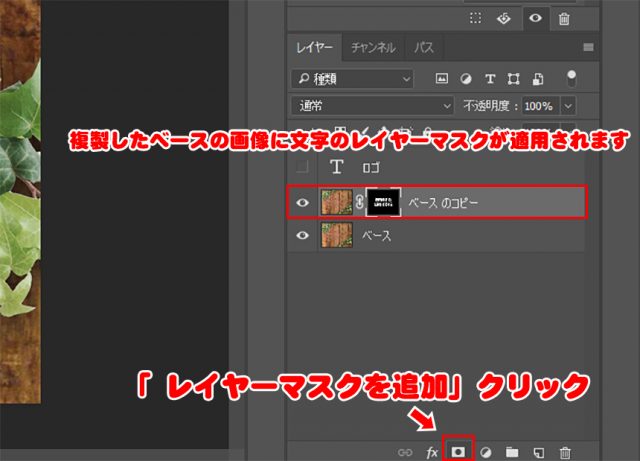Open the 通常 blend mode dropdown
640x461 pixels.
coord(372,106)
